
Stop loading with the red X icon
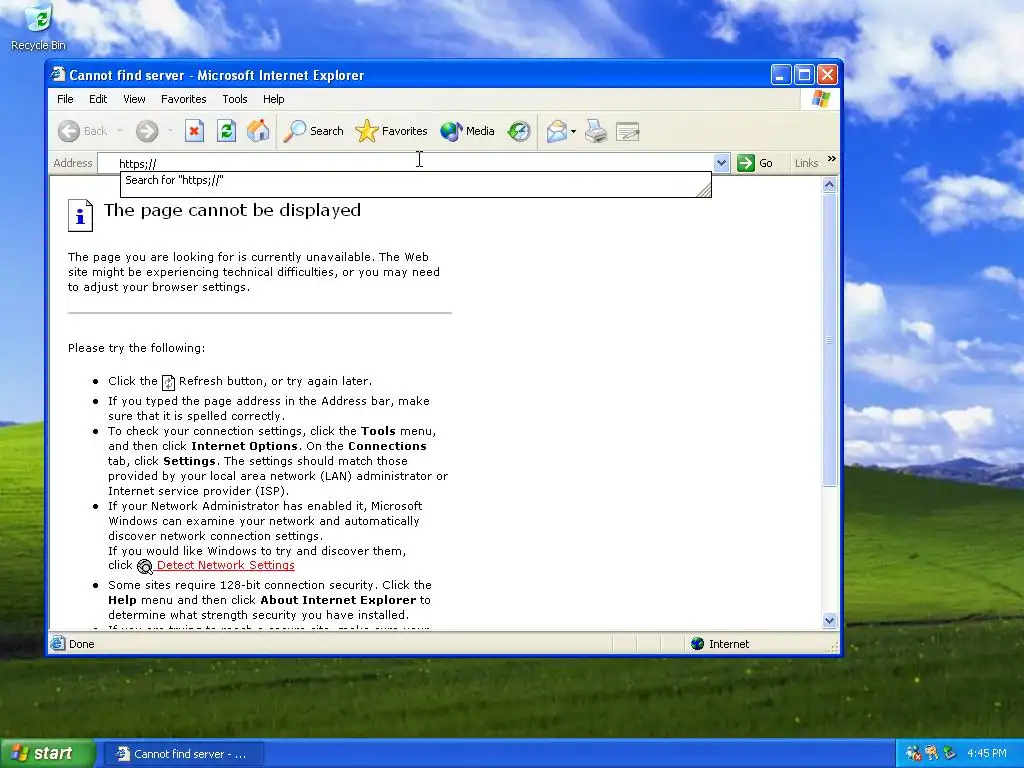coord(194,131)
